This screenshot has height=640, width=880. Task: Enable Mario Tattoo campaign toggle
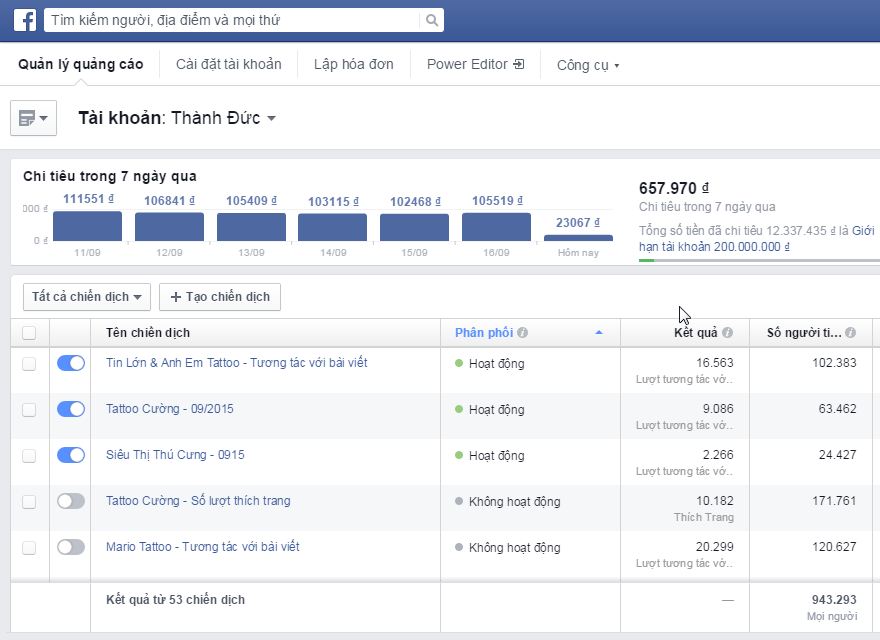(71, 547)
